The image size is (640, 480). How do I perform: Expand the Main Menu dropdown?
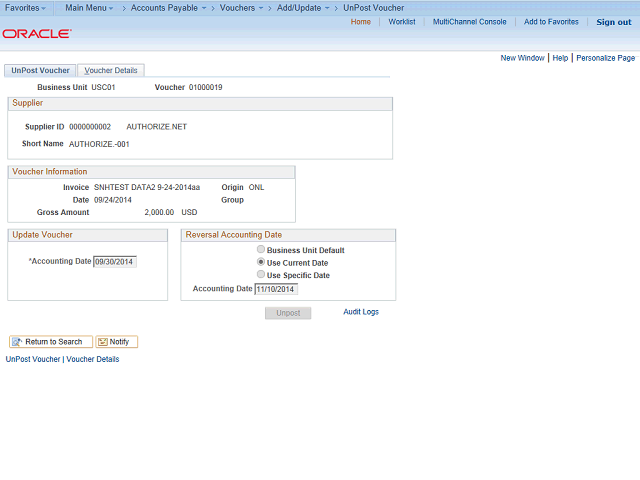[x=89, y=8]
